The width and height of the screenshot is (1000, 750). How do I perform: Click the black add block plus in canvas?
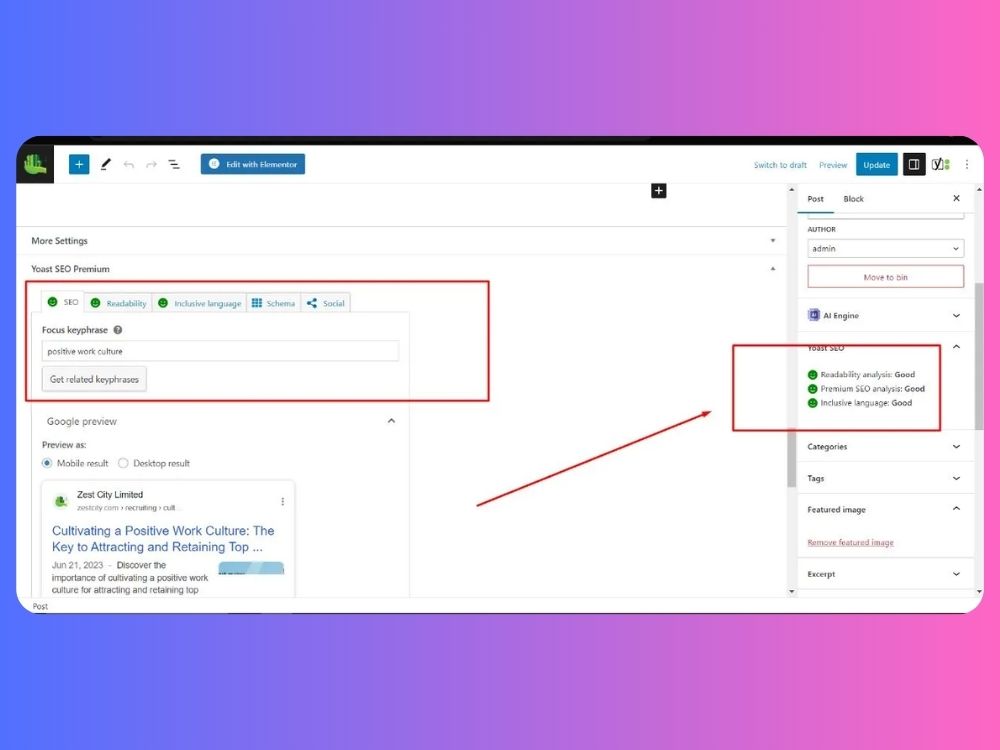coord(659,191)
